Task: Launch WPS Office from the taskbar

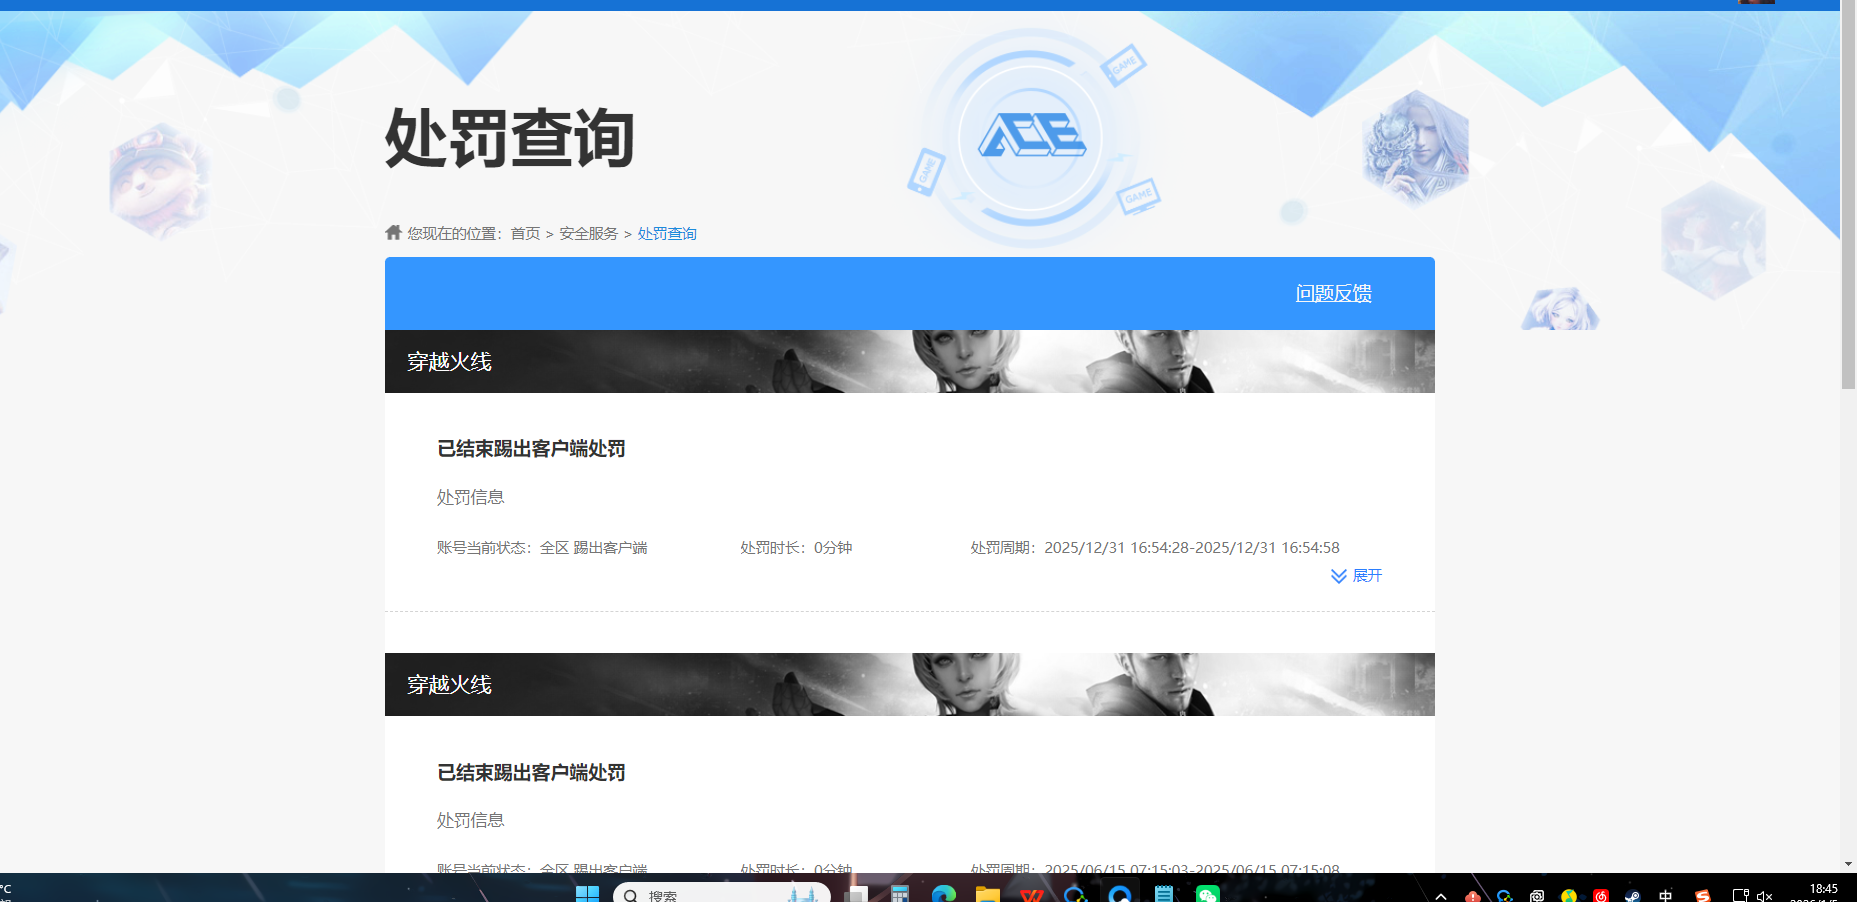Action: 1031,893
